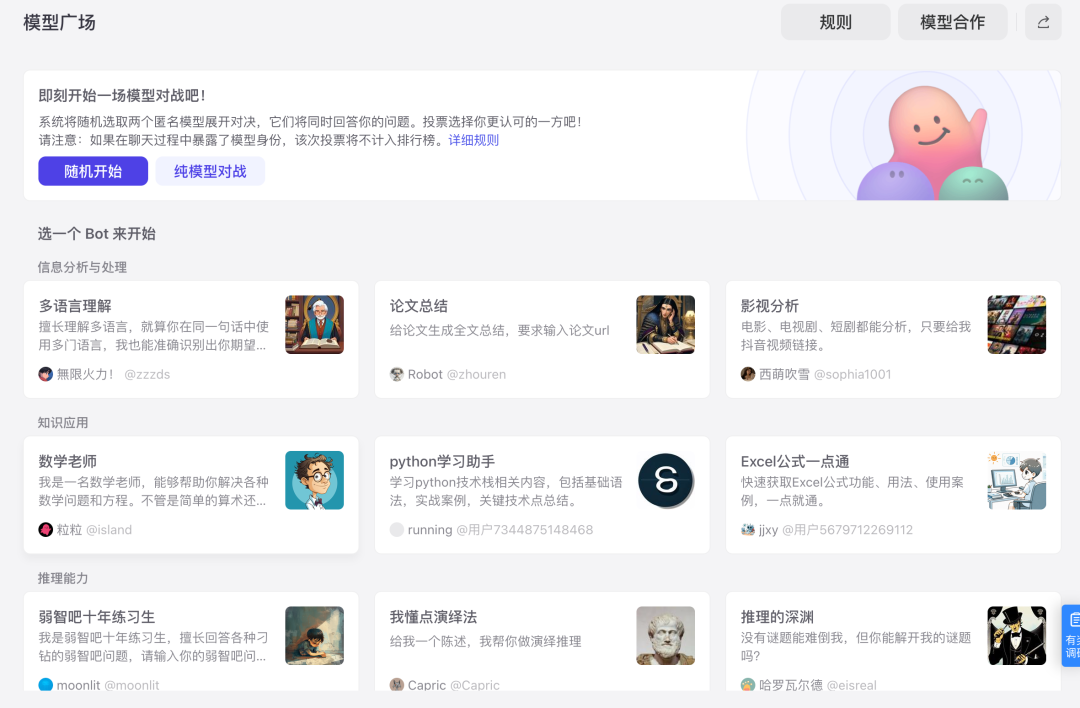Select the 影视分析 movie collage icon

click(x=1016, y=325)
